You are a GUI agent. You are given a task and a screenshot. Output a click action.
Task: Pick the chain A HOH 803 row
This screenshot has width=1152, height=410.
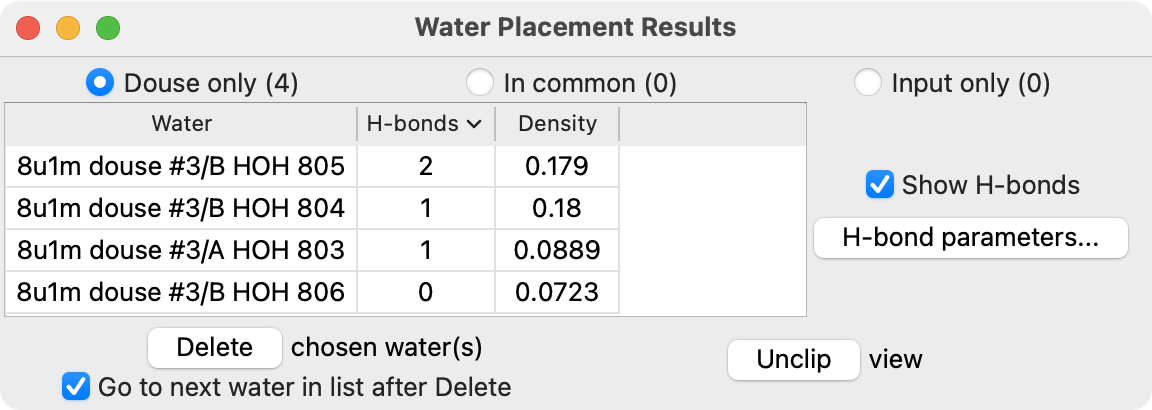[181, 250]
